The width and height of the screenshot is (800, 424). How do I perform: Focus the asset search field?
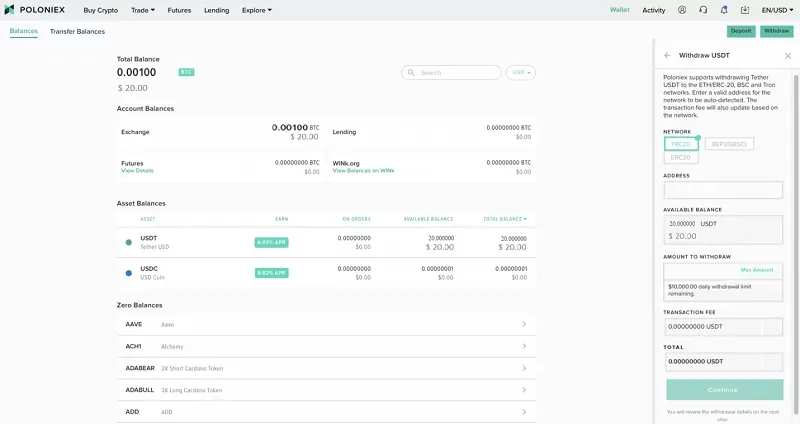[x=451, y=72]
